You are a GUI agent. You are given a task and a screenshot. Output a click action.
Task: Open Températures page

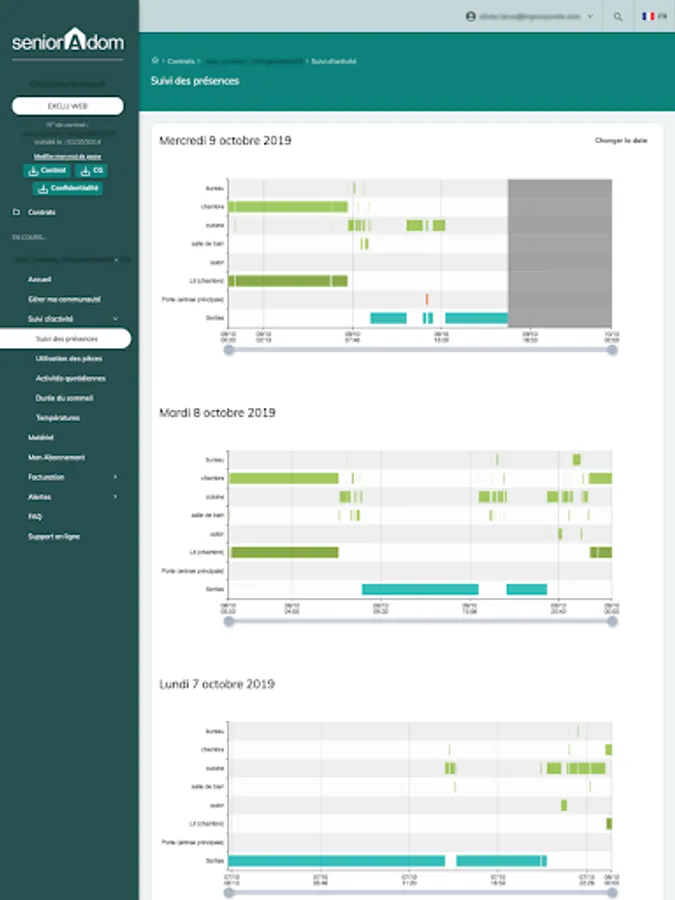click(57, 417)
